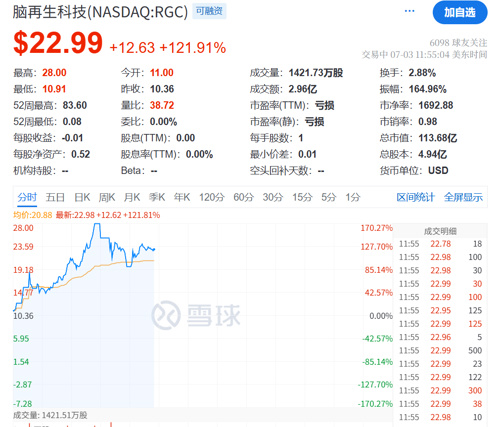
Task: Click the 今开 value 11.00
Action: (x=162, y=73)
